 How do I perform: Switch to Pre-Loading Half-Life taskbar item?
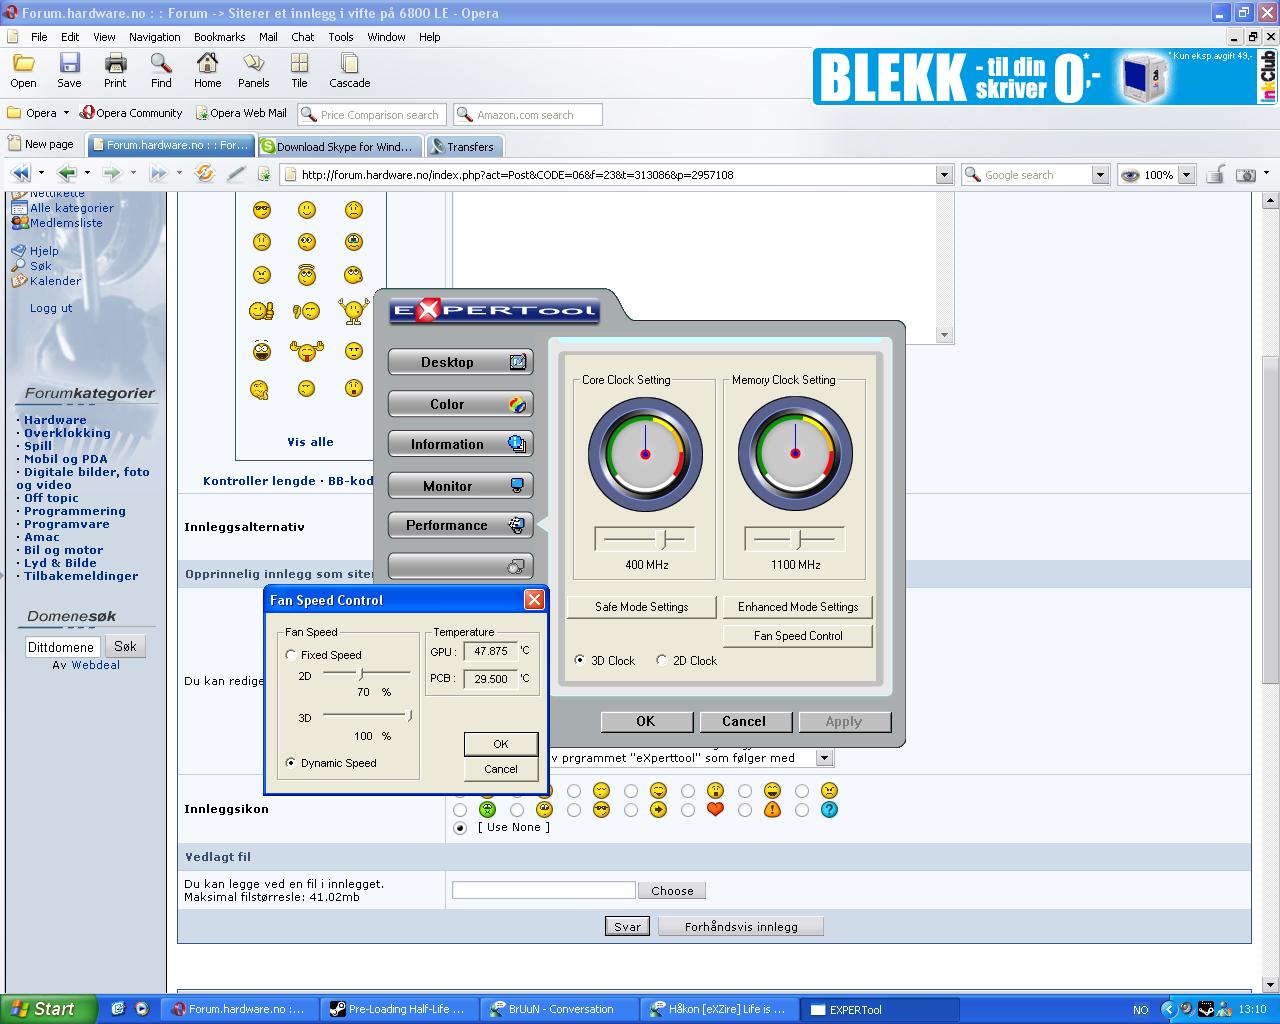click(397, 1009)
